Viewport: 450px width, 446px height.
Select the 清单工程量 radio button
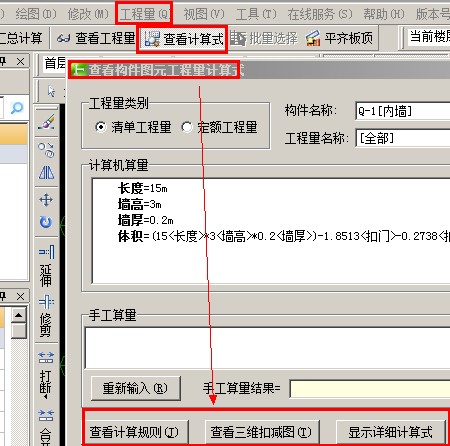[100, 127]
